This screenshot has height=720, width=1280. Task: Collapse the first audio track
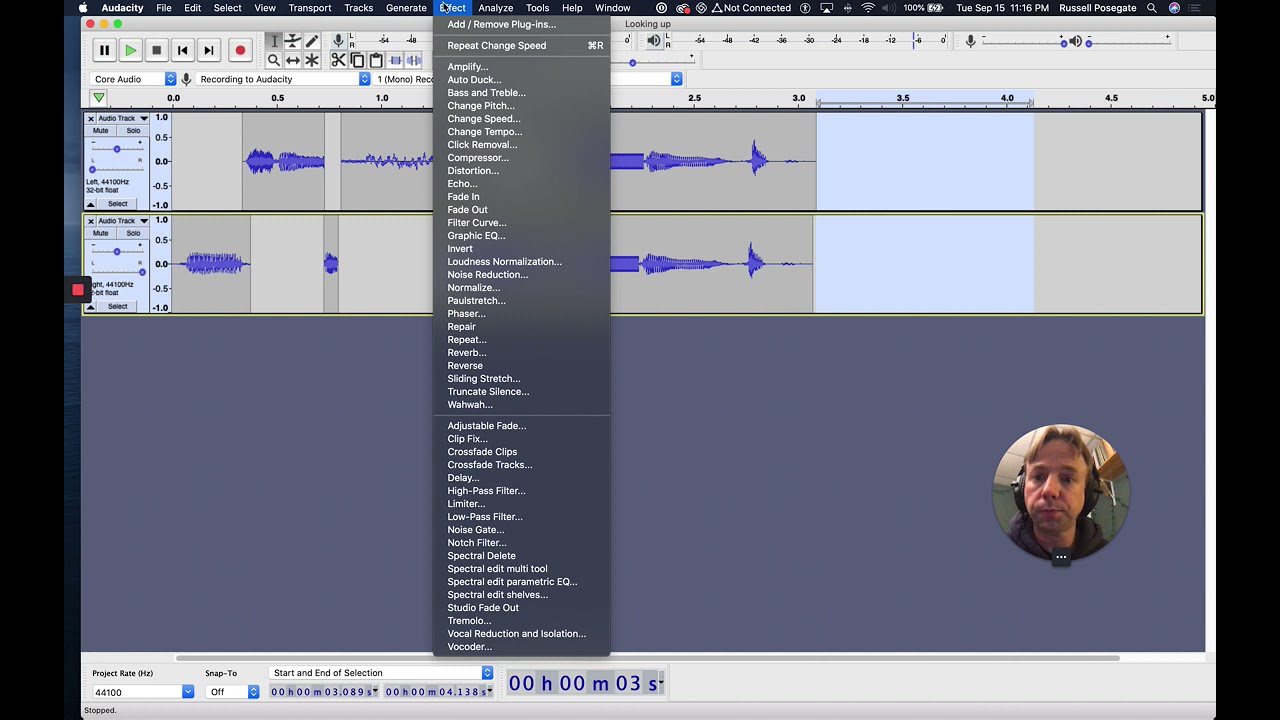(x=91, y=204)
